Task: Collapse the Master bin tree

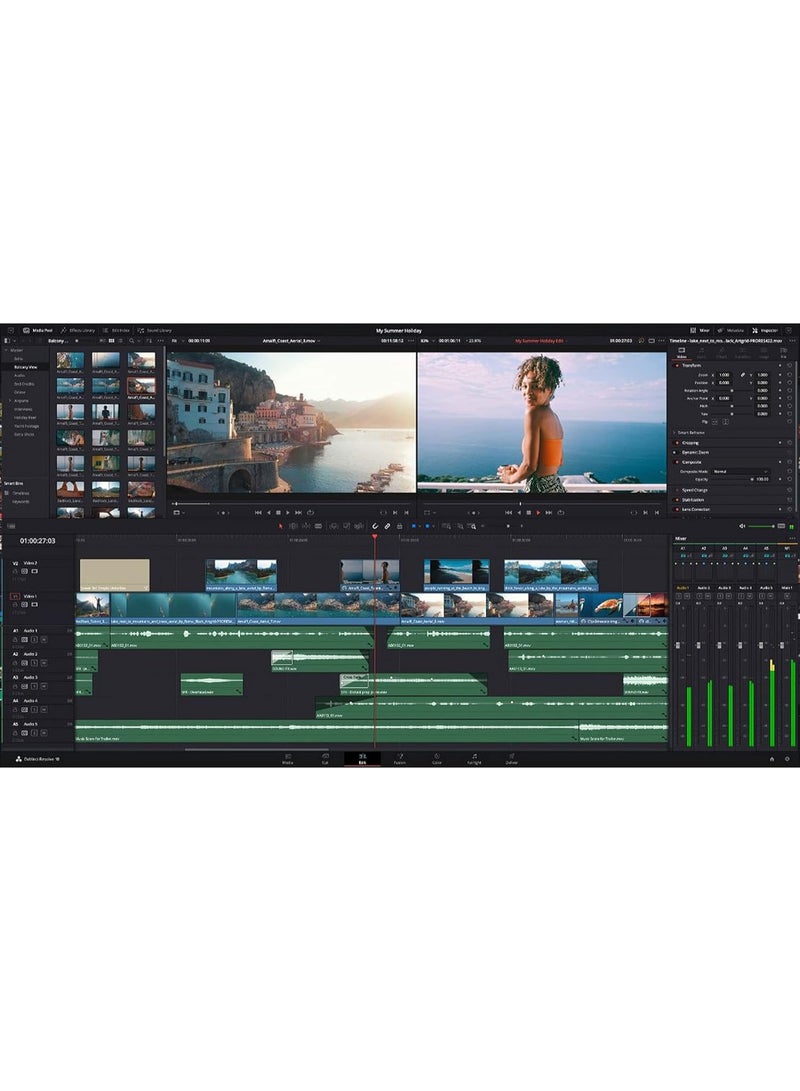Action: pyautogui.click(x=6, y=350)
